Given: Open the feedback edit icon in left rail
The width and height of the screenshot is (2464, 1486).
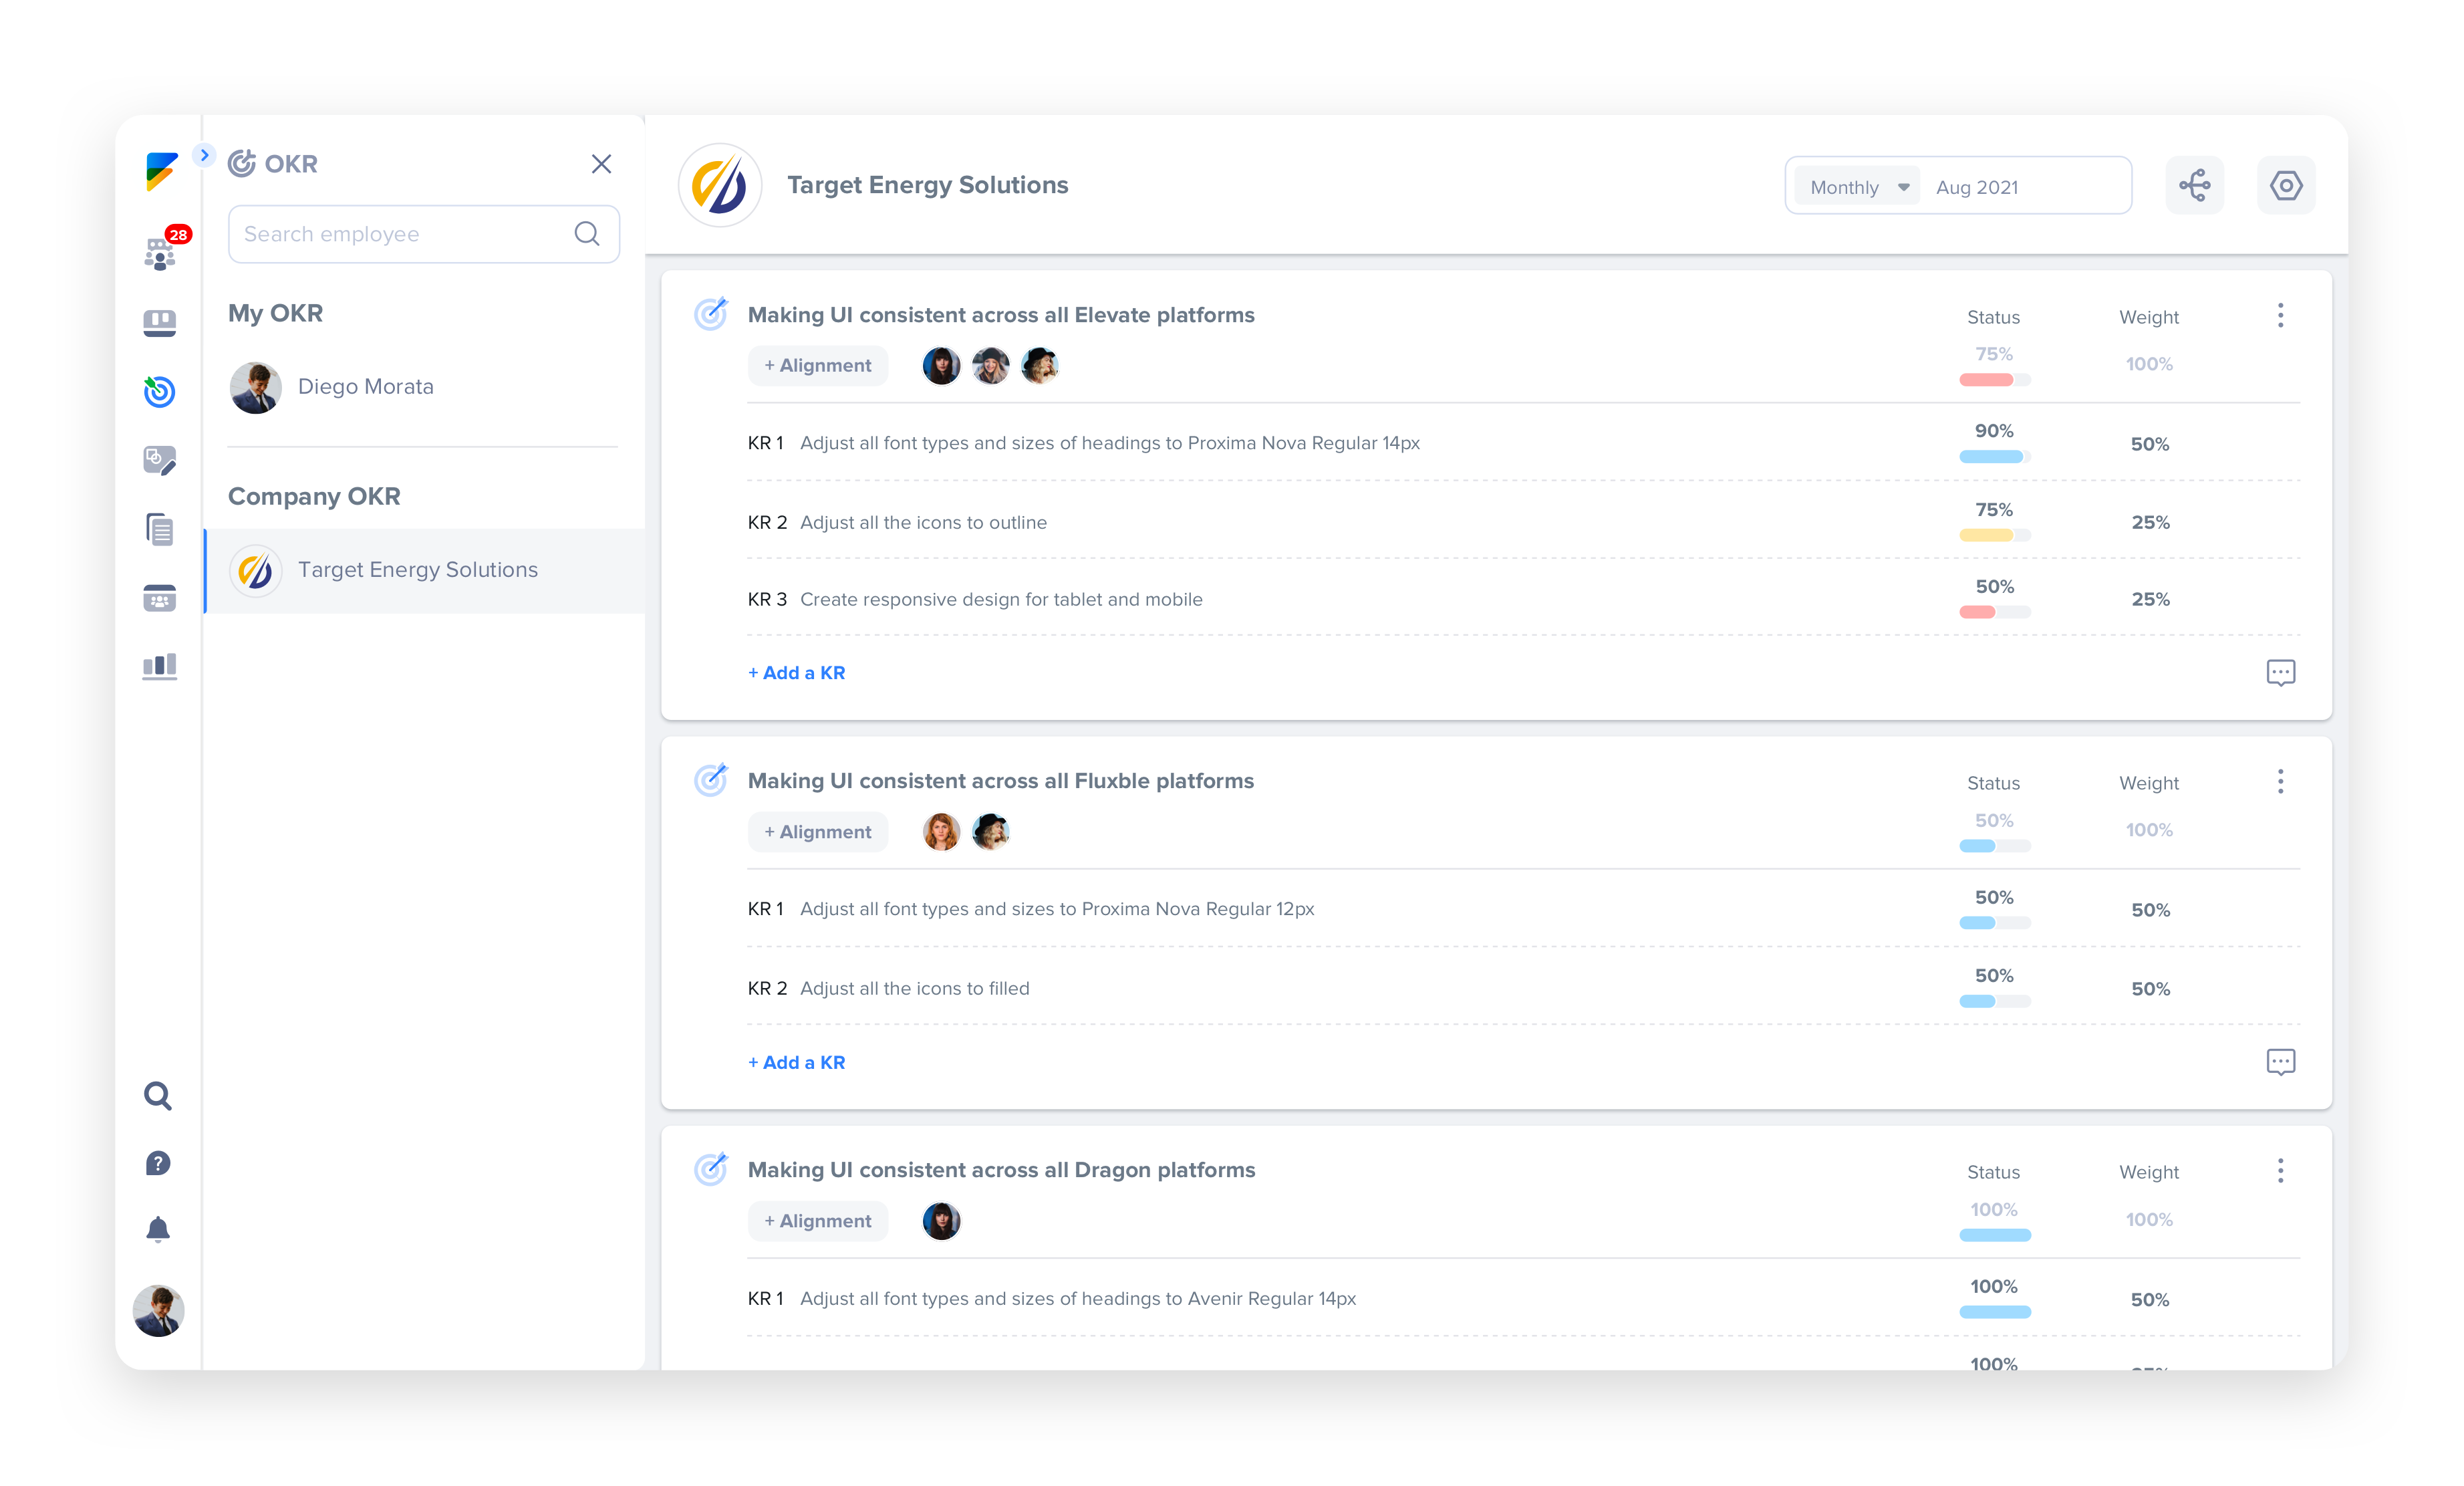Looking at the screenshot, I should pos(160,460).
